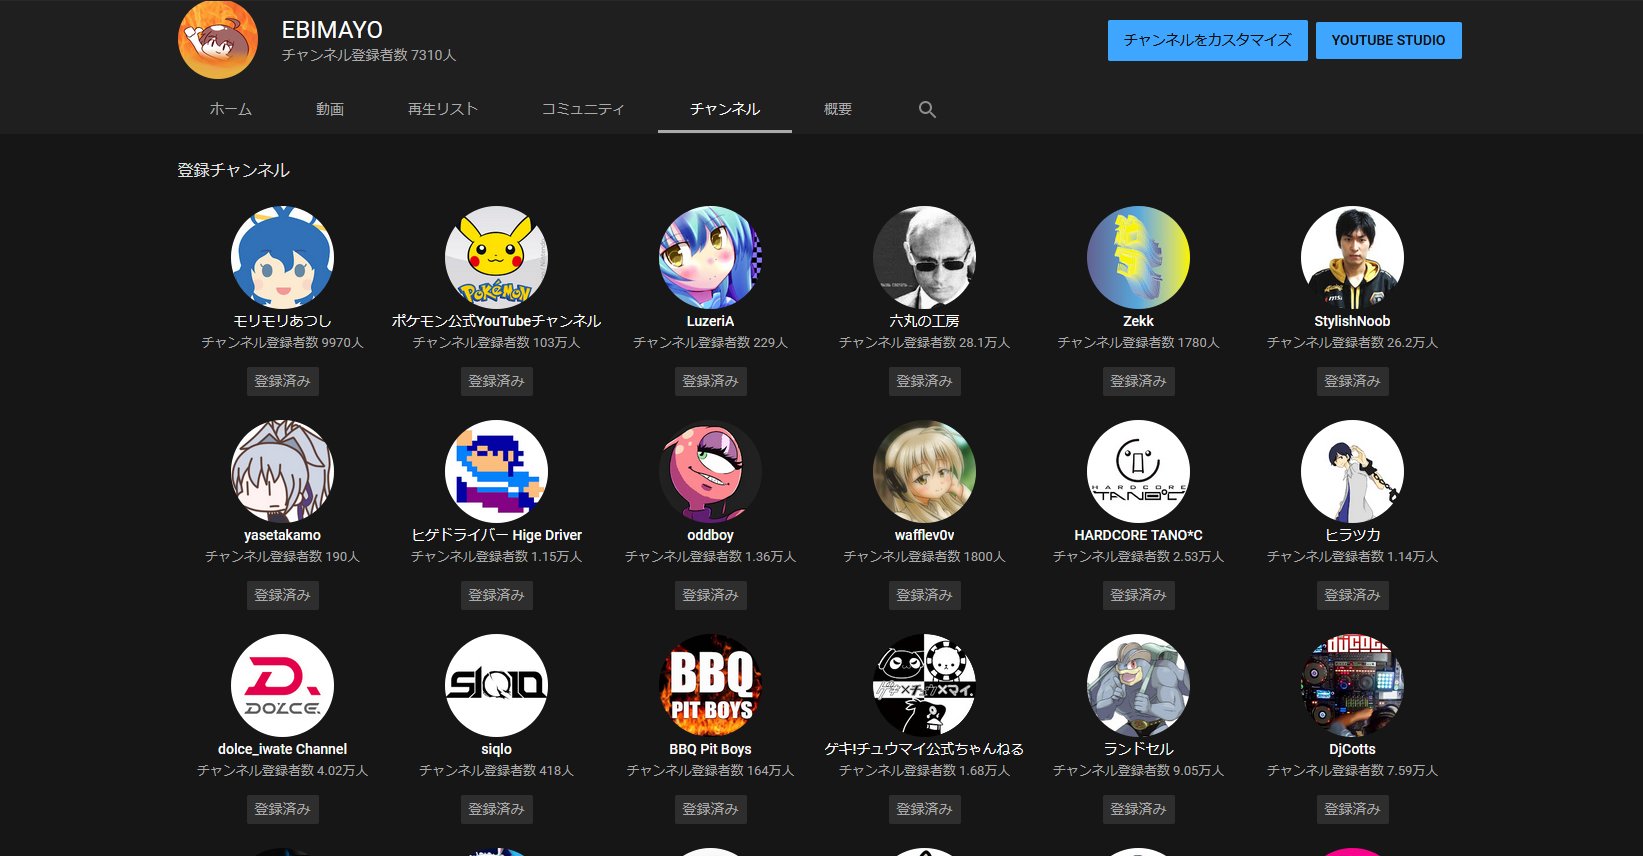Click the 登録チャンネル section heading

coord(233,170)
